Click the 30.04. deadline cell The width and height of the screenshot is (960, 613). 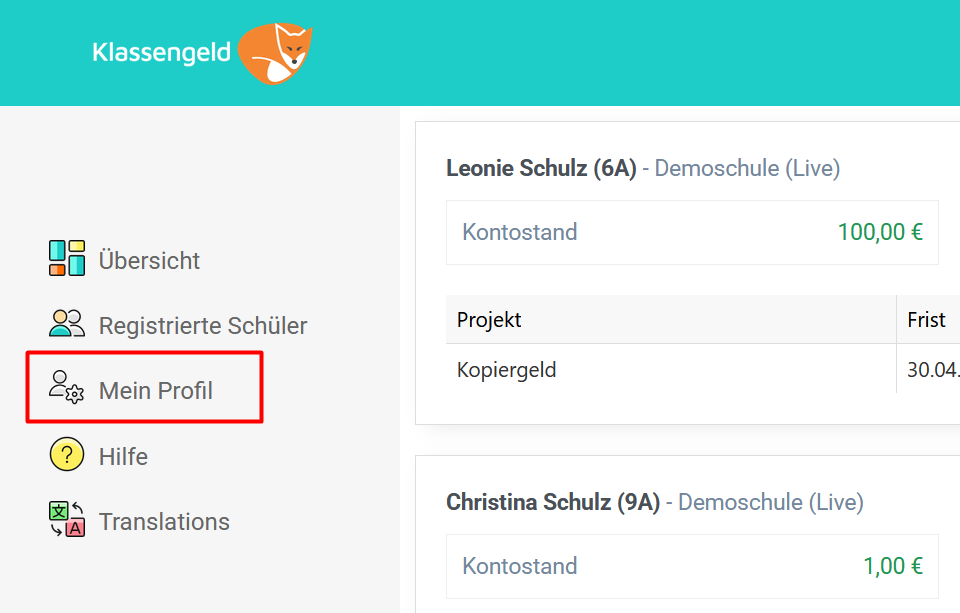932,370
